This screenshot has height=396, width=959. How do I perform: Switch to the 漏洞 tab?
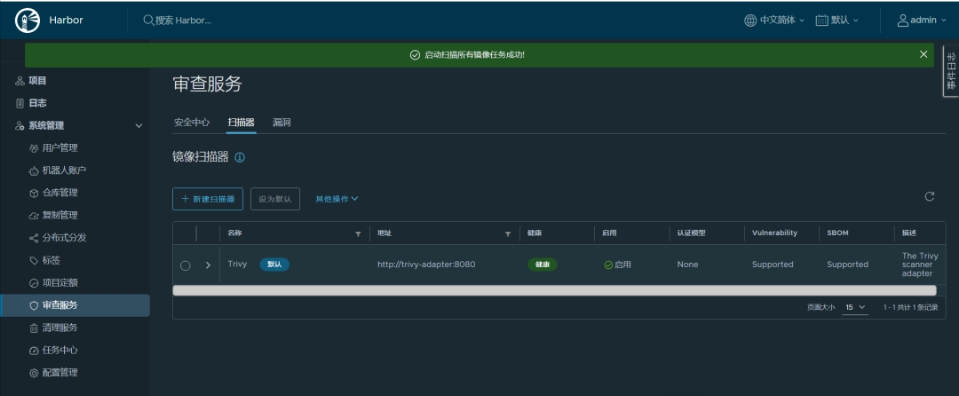(x=281, y=122)
